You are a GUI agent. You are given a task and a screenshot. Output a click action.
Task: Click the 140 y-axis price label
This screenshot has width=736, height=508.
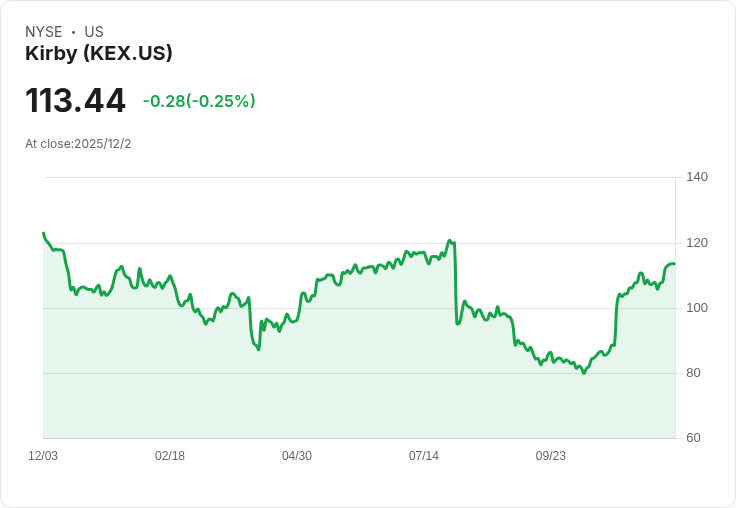(697, 177)
